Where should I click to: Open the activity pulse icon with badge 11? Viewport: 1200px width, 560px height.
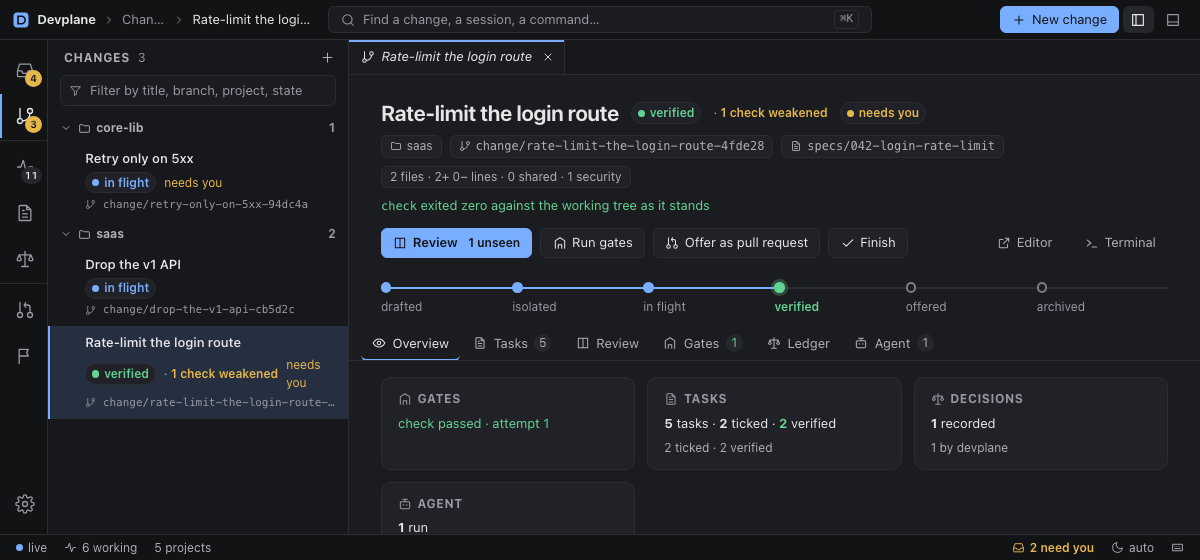(x=25, y=167)
